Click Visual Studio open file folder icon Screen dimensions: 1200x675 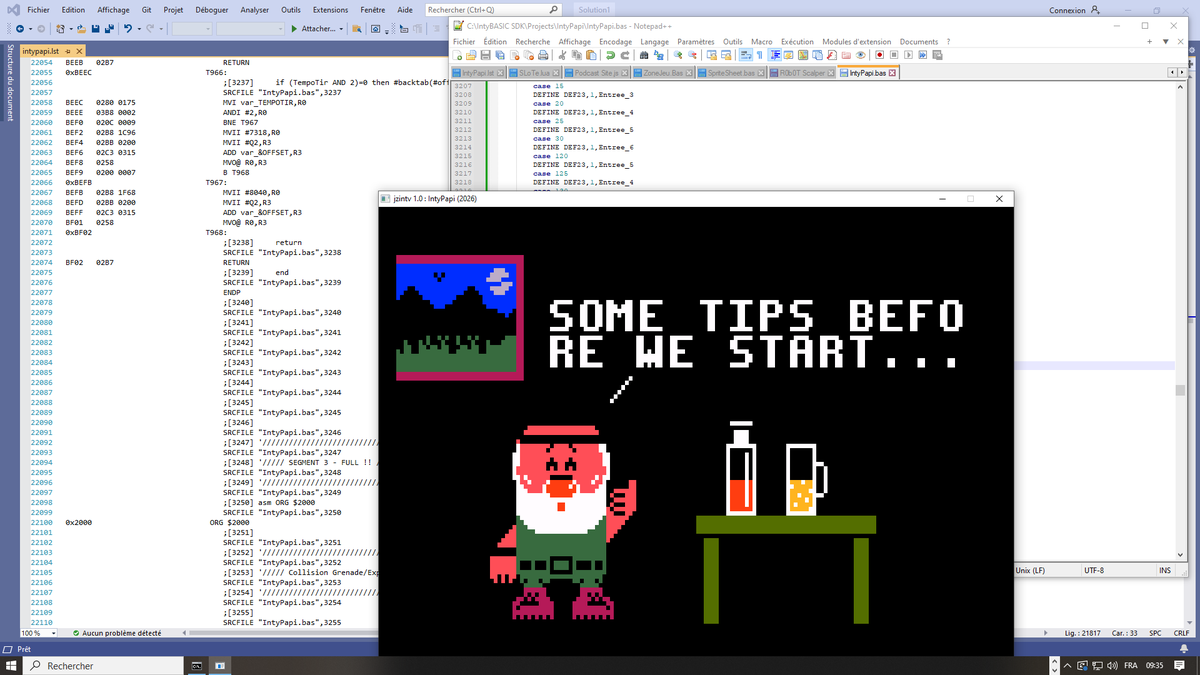(81, 28)
